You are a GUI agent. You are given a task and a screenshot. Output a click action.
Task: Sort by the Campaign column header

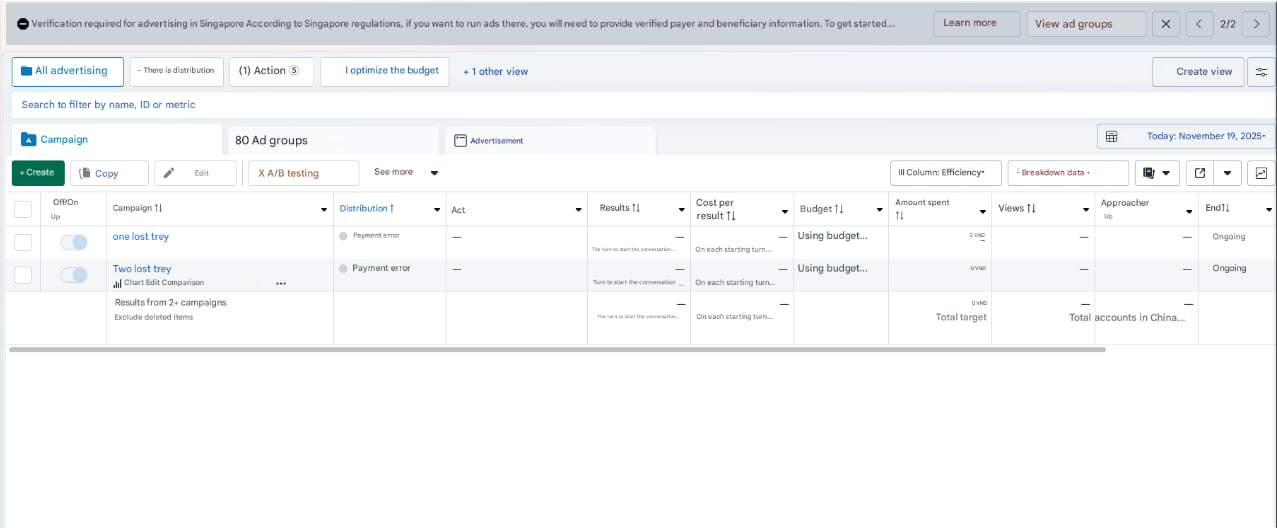pyautogui.click(x=138, y=208)
